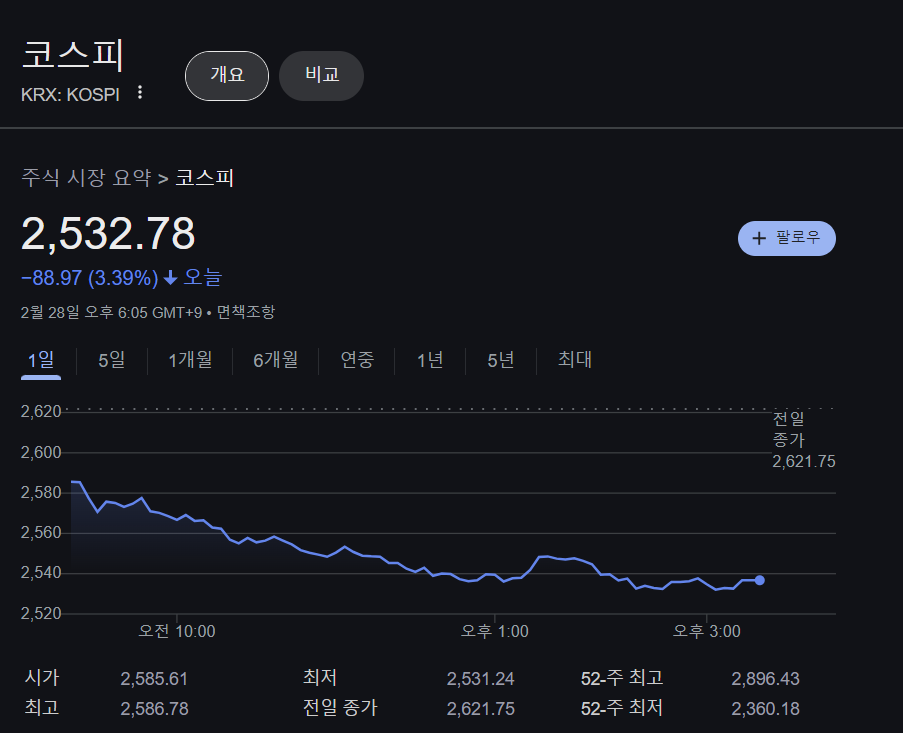Switch to the 1년 chart tab
The height and width of the screenshot is (733, 903).
pyautogui.click(x=430, y=360)
